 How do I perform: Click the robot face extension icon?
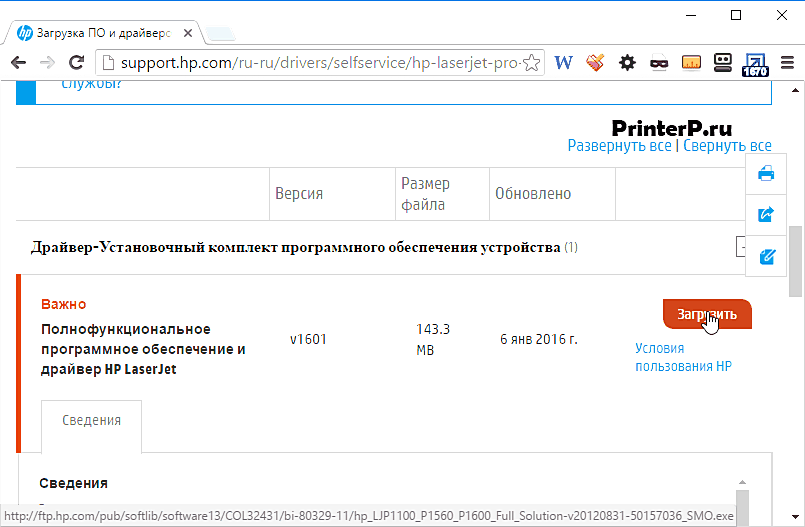(723, 63)
